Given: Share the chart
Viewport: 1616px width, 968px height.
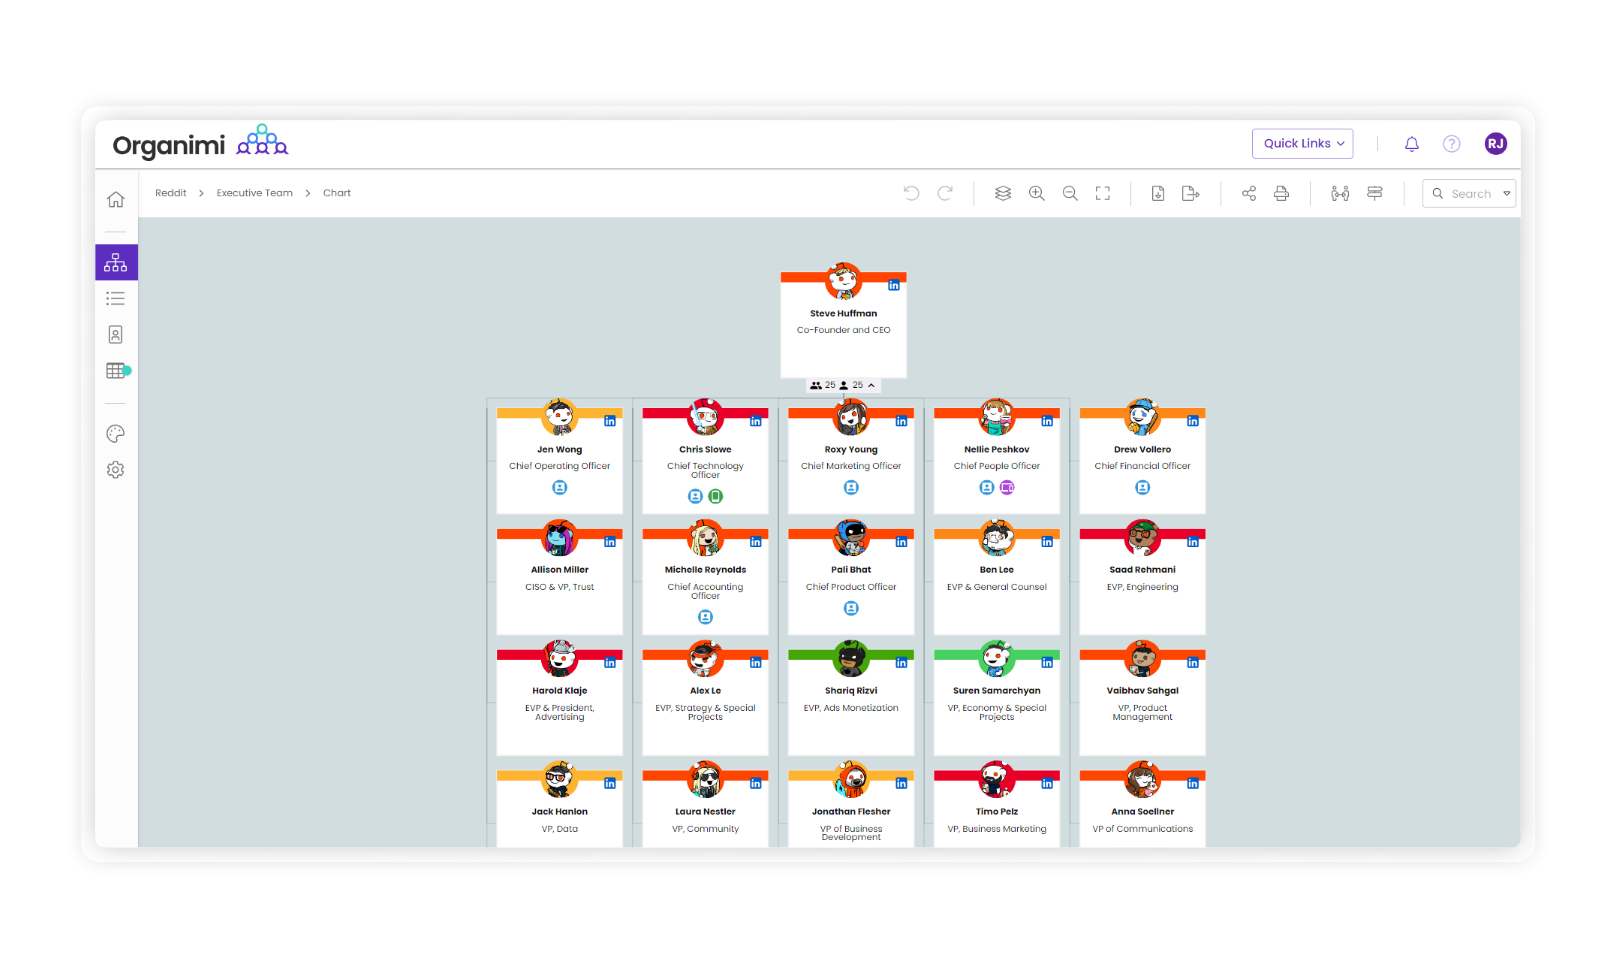Looking at the screenshot, I should 1249,193.
